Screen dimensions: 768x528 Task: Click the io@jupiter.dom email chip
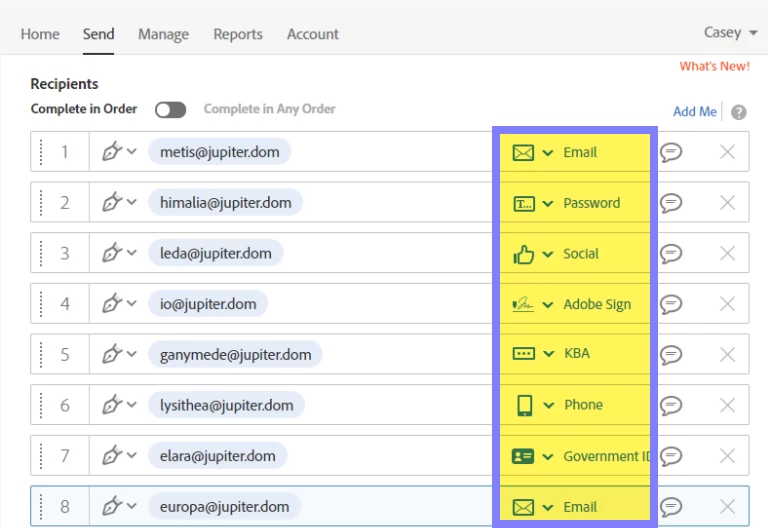tap(208, 304)
